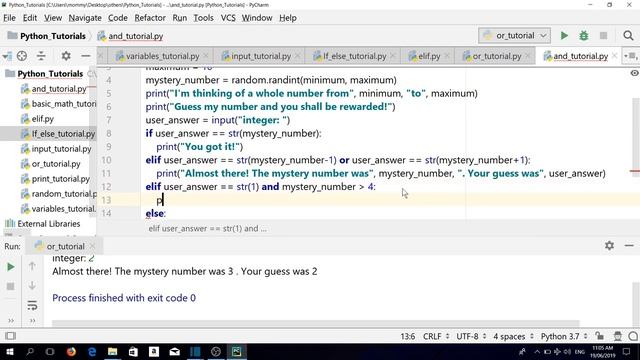Close the and_tutorial.py editor tab
Screen dimensions: 640x360
[614, 56]
